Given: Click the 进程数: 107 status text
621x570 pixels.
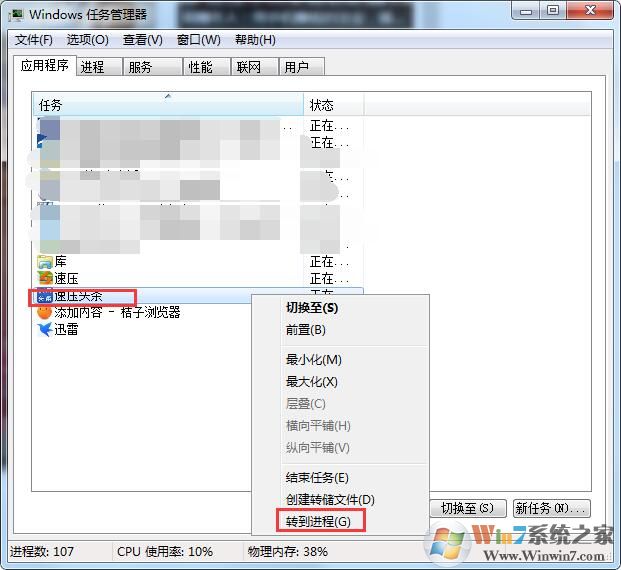Looking at the screenshot, I should [42, 552].
